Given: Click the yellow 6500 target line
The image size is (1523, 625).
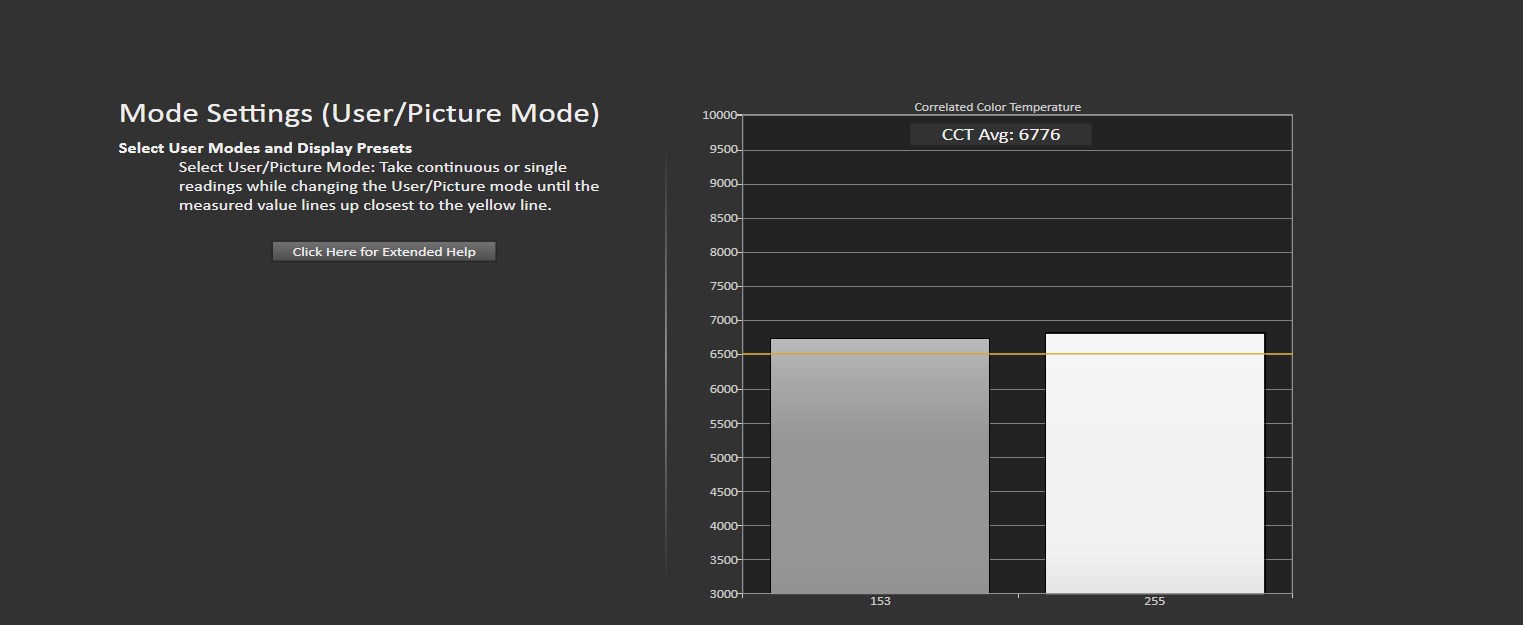Looking at the screenshot, I should click(x=1017, y=354).
